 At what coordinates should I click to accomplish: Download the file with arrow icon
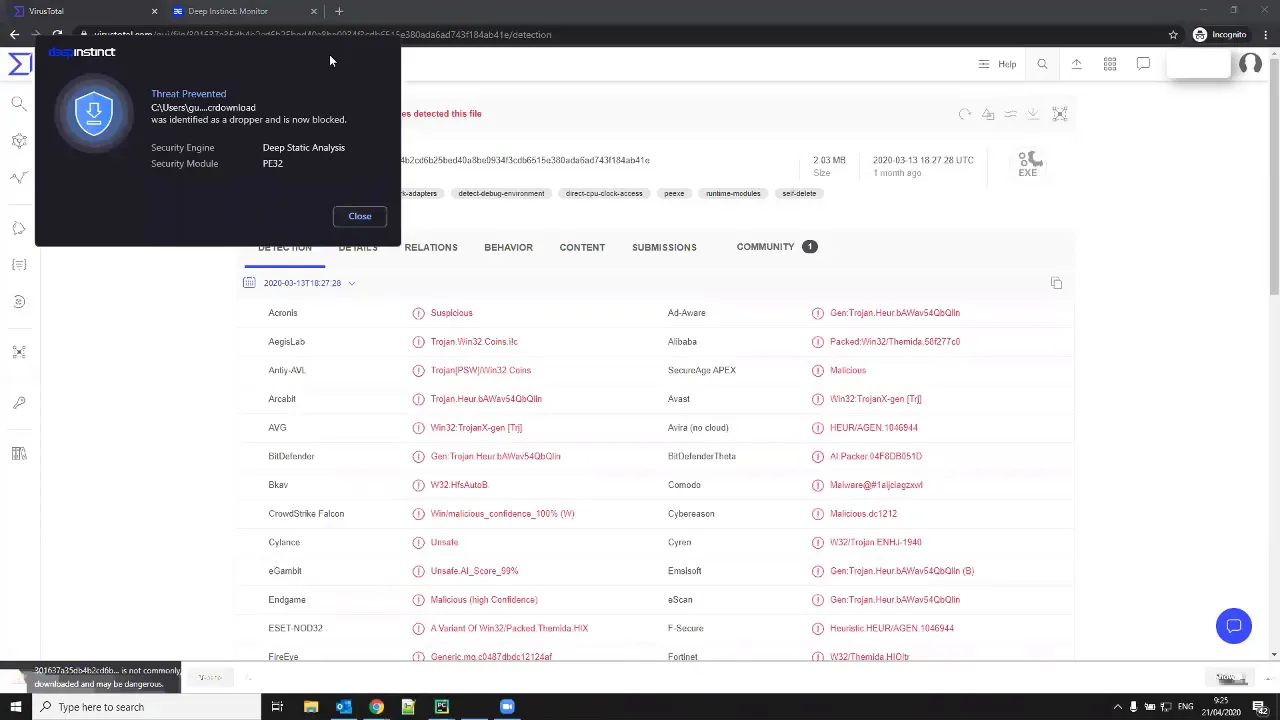coord(1033,114)
